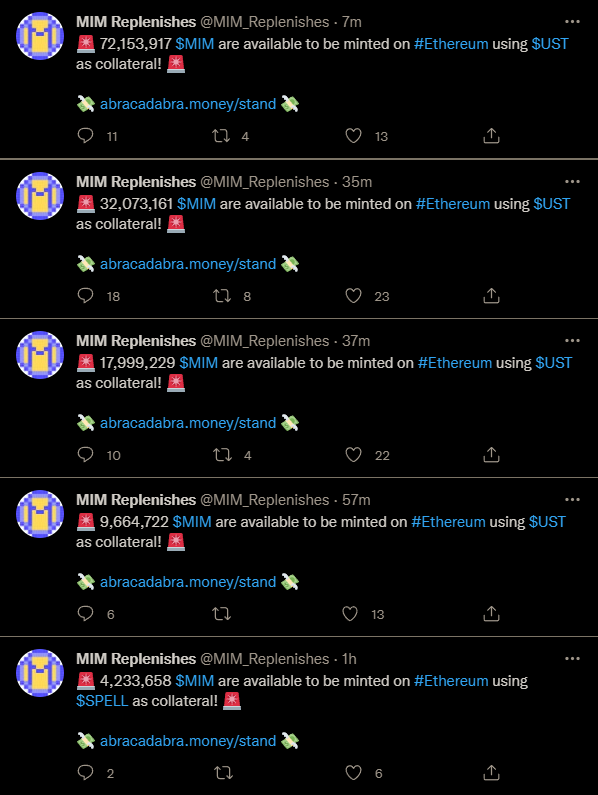The image size is (598, 795).
Task: Like the 17,999,229 $MIM tweet
Action: click(354, 455)
